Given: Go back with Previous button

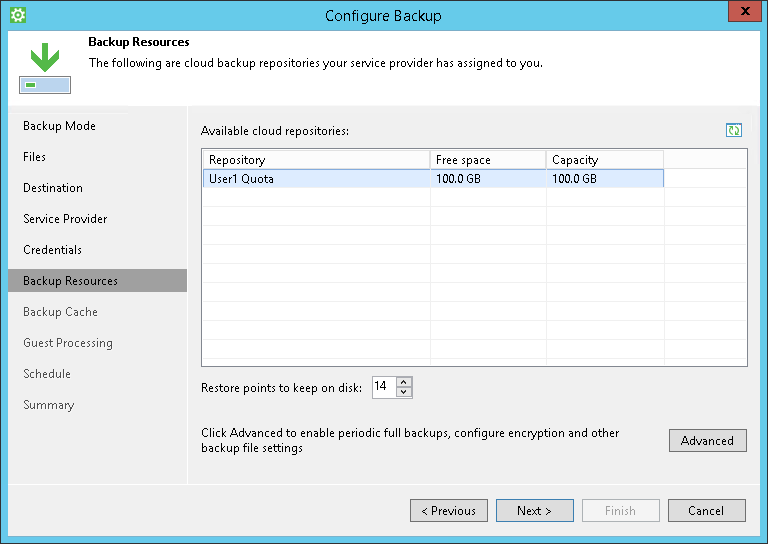Looking at the screenshot, I should coord(449,511).
